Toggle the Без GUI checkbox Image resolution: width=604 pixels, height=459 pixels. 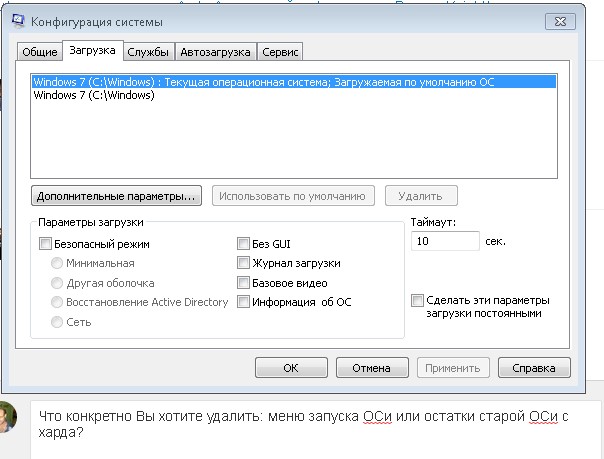tap(243, 244)
